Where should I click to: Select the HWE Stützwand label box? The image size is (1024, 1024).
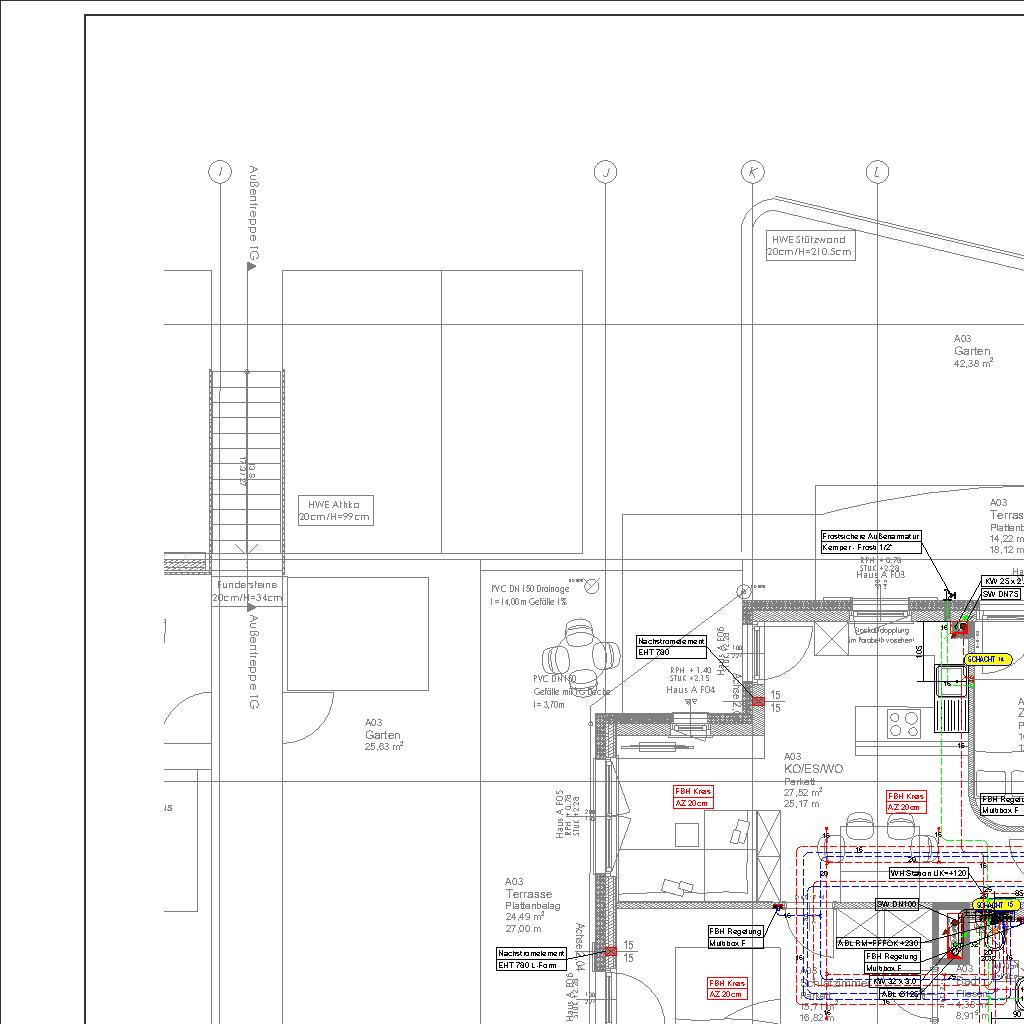point(810,246)
